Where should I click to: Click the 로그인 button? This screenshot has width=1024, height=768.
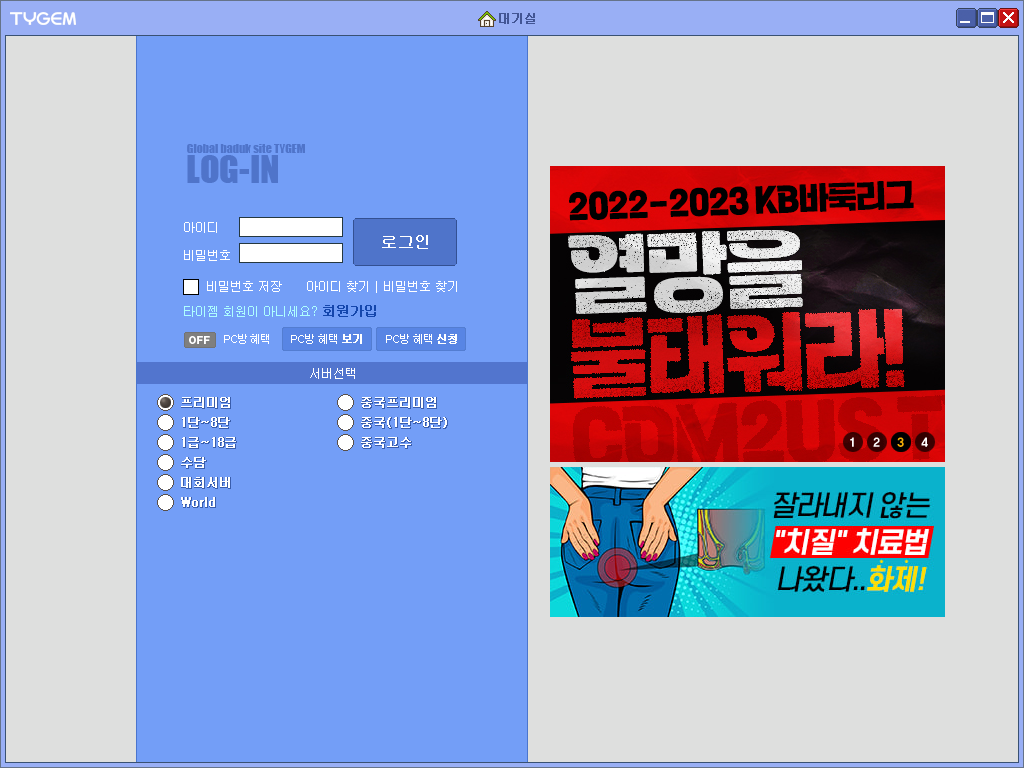(405, 242)
